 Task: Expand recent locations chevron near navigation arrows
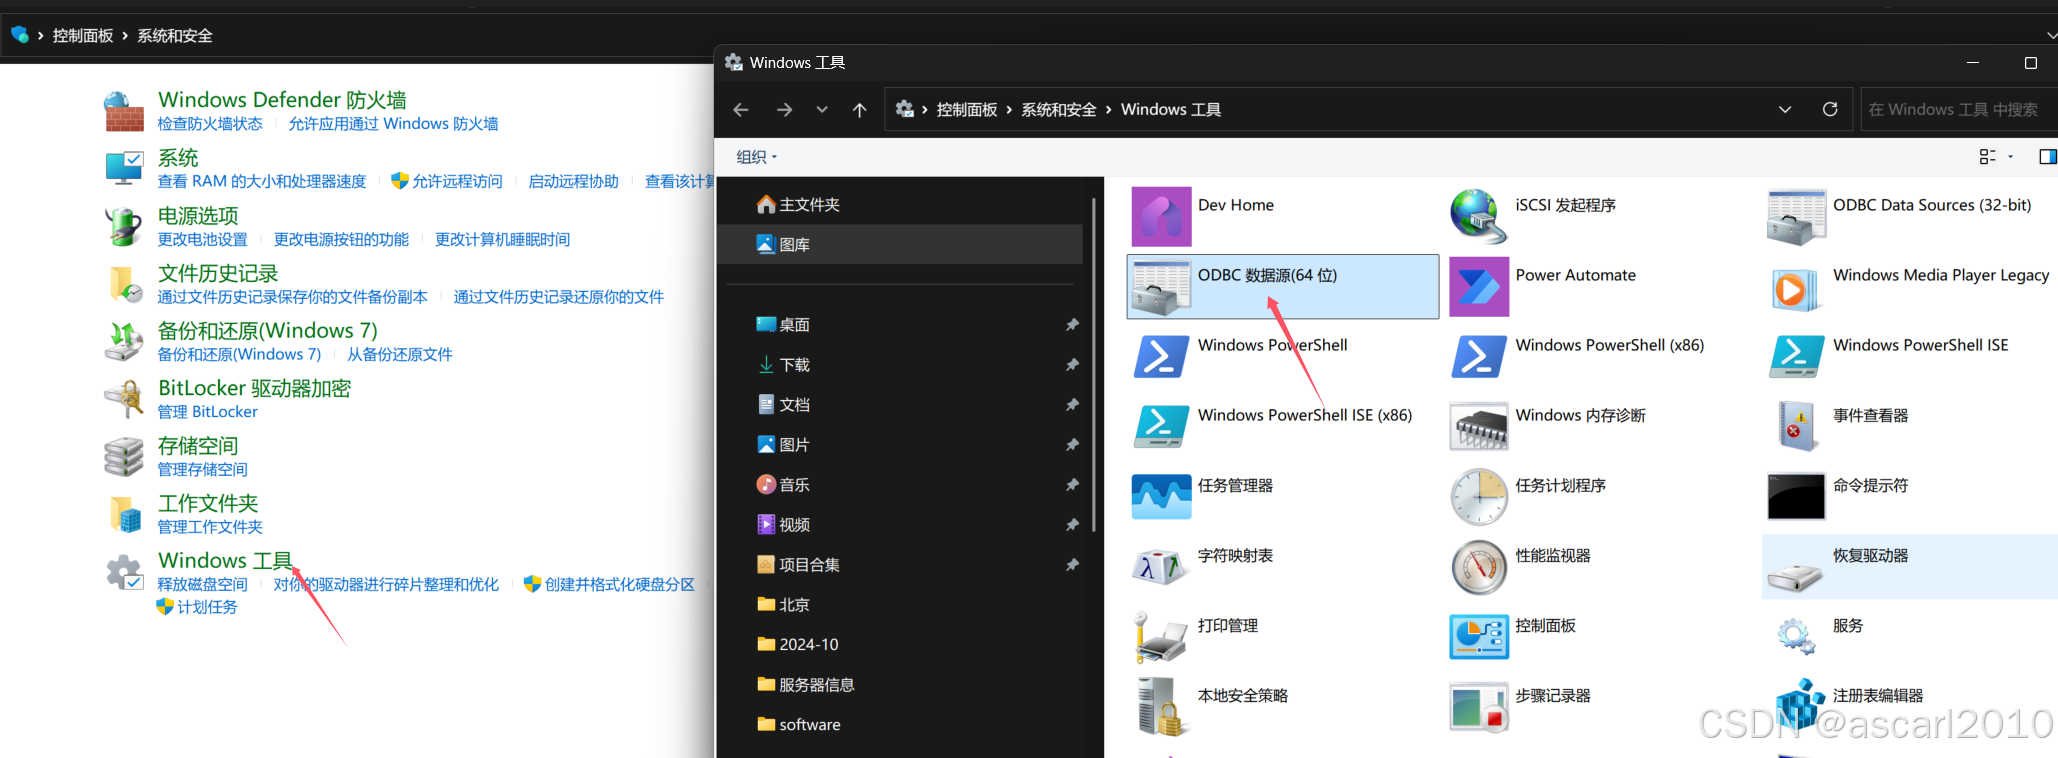point(822,110)
